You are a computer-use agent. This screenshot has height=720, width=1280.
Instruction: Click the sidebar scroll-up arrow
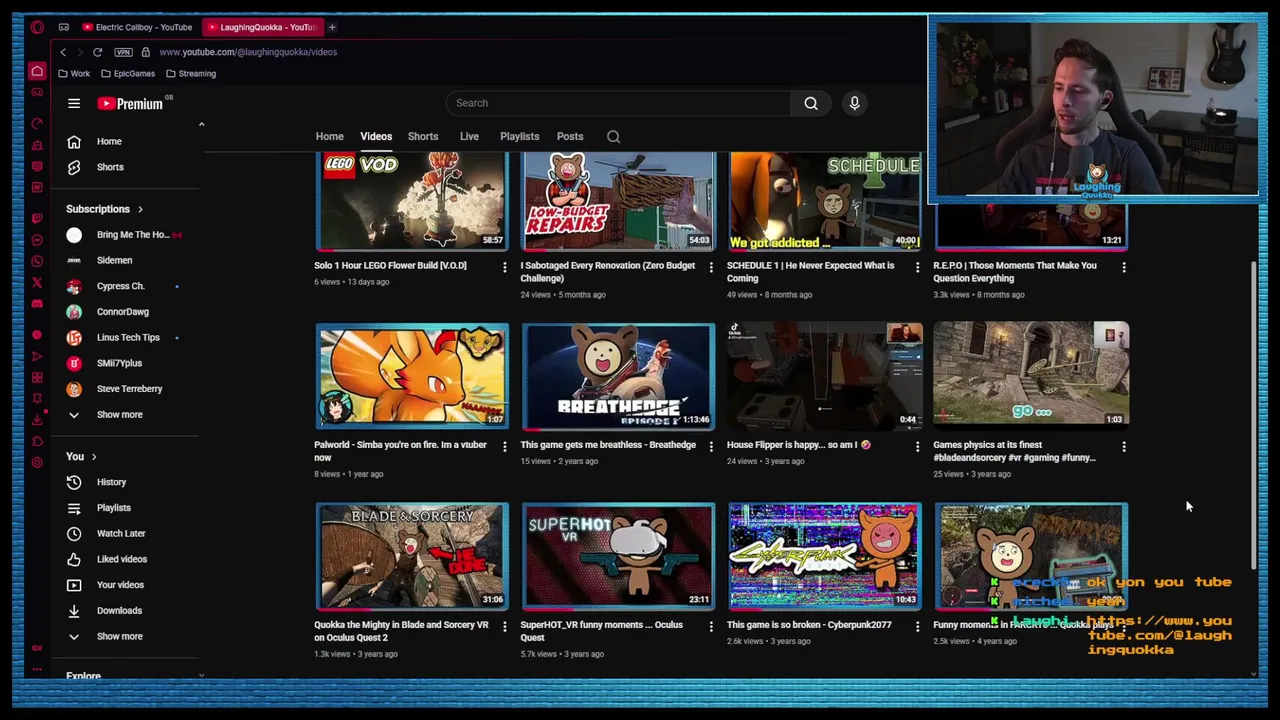click(x=201, y=125)
